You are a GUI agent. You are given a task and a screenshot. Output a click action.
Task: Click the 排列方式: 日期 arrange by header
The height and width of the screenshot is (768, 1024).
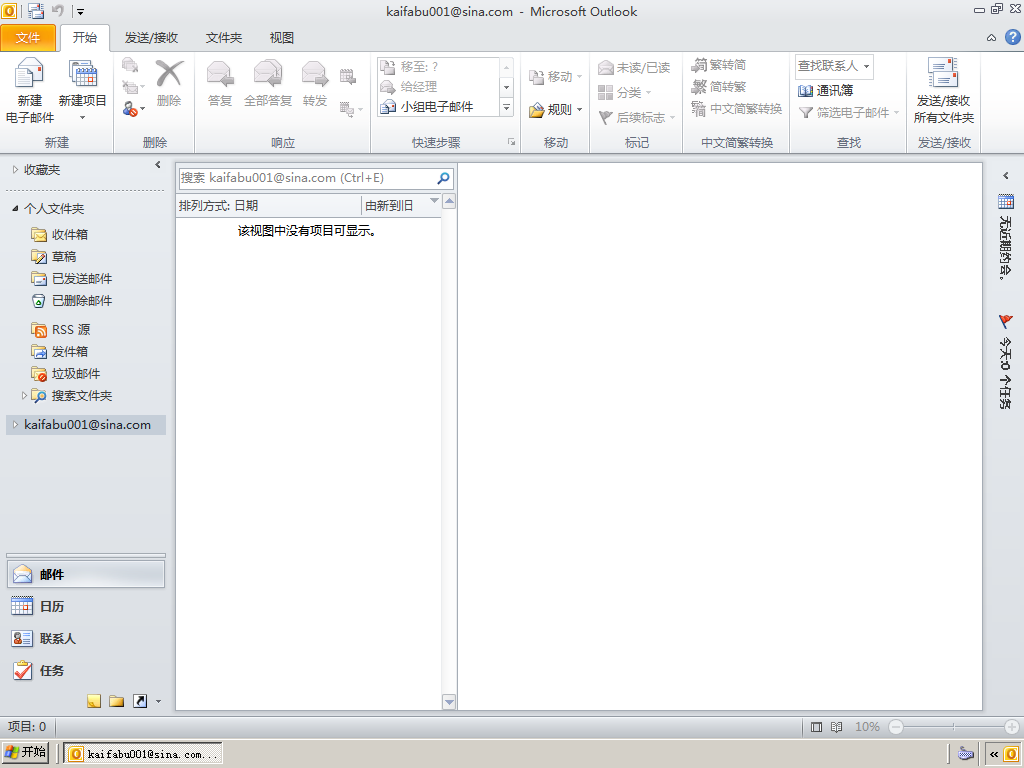click(268, 206)
